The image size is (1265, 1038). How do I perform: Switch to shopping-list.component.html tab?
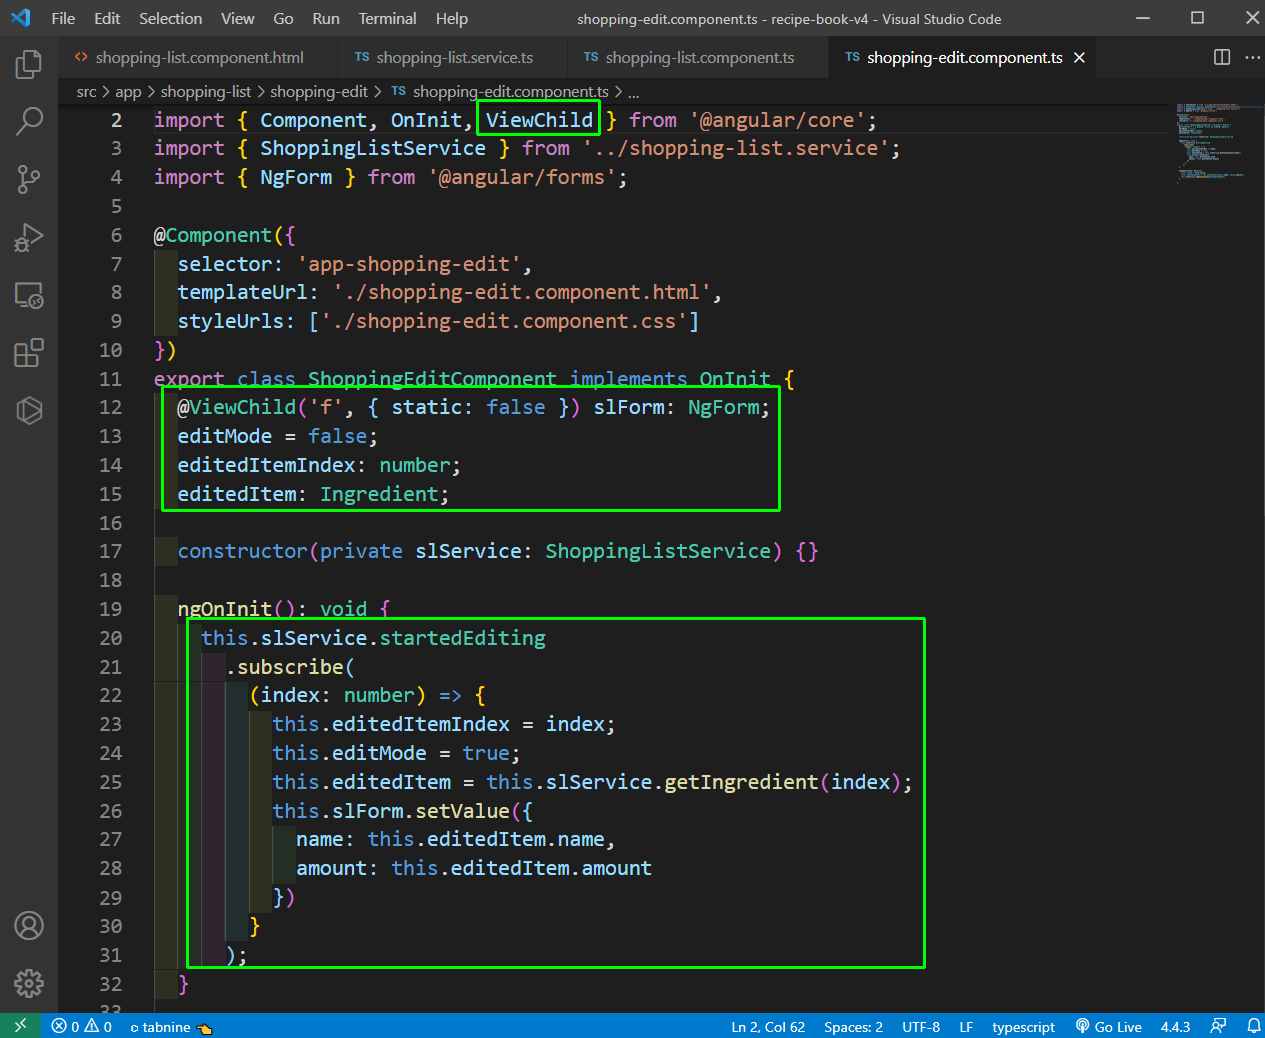(197, 57)
